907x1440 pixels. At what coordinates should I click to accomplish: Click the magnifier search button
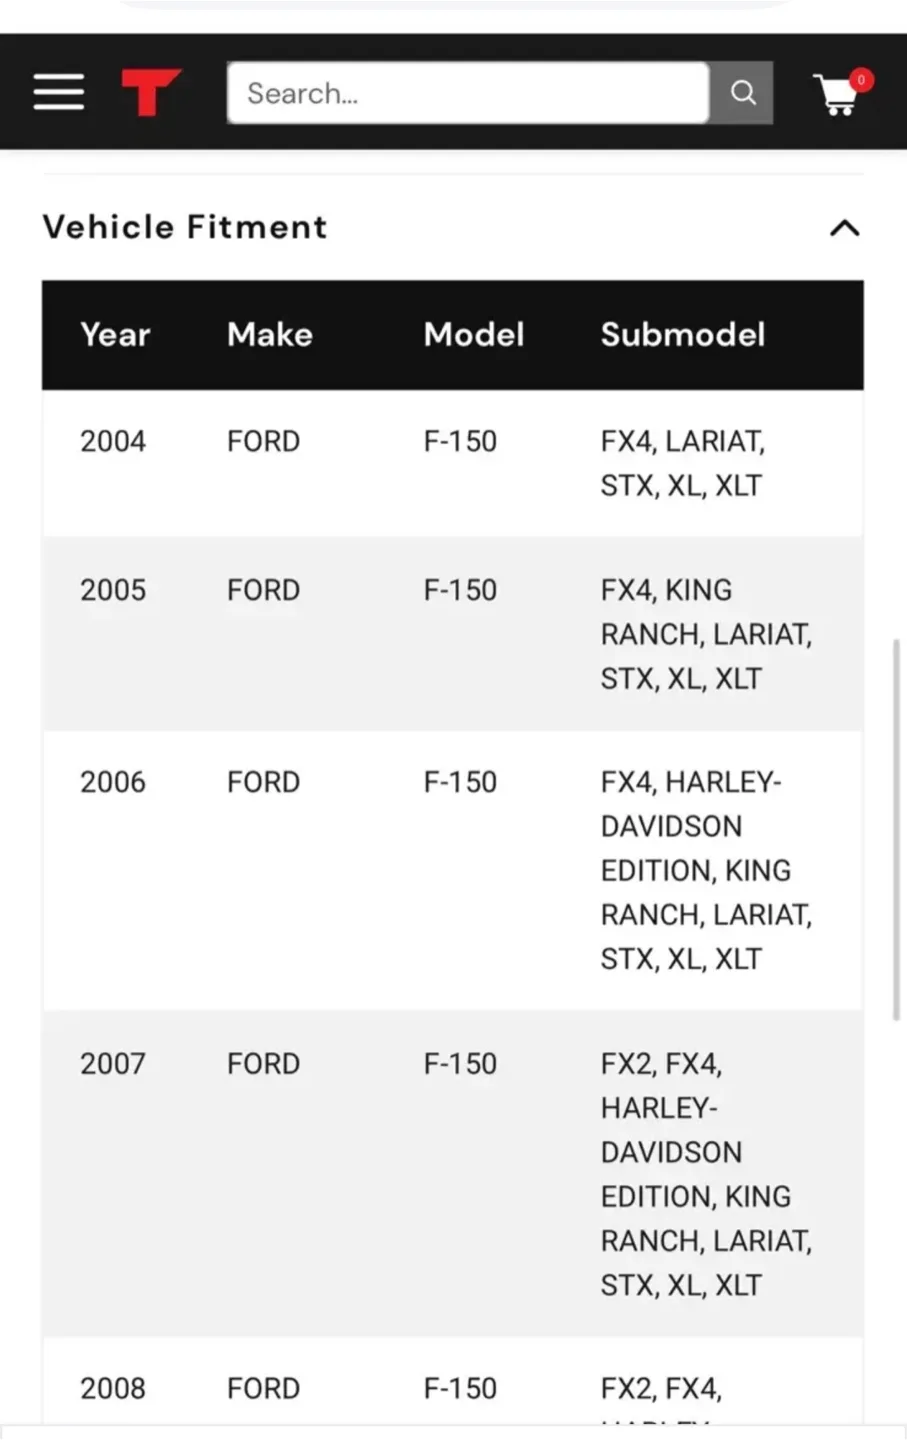[742, 93]
